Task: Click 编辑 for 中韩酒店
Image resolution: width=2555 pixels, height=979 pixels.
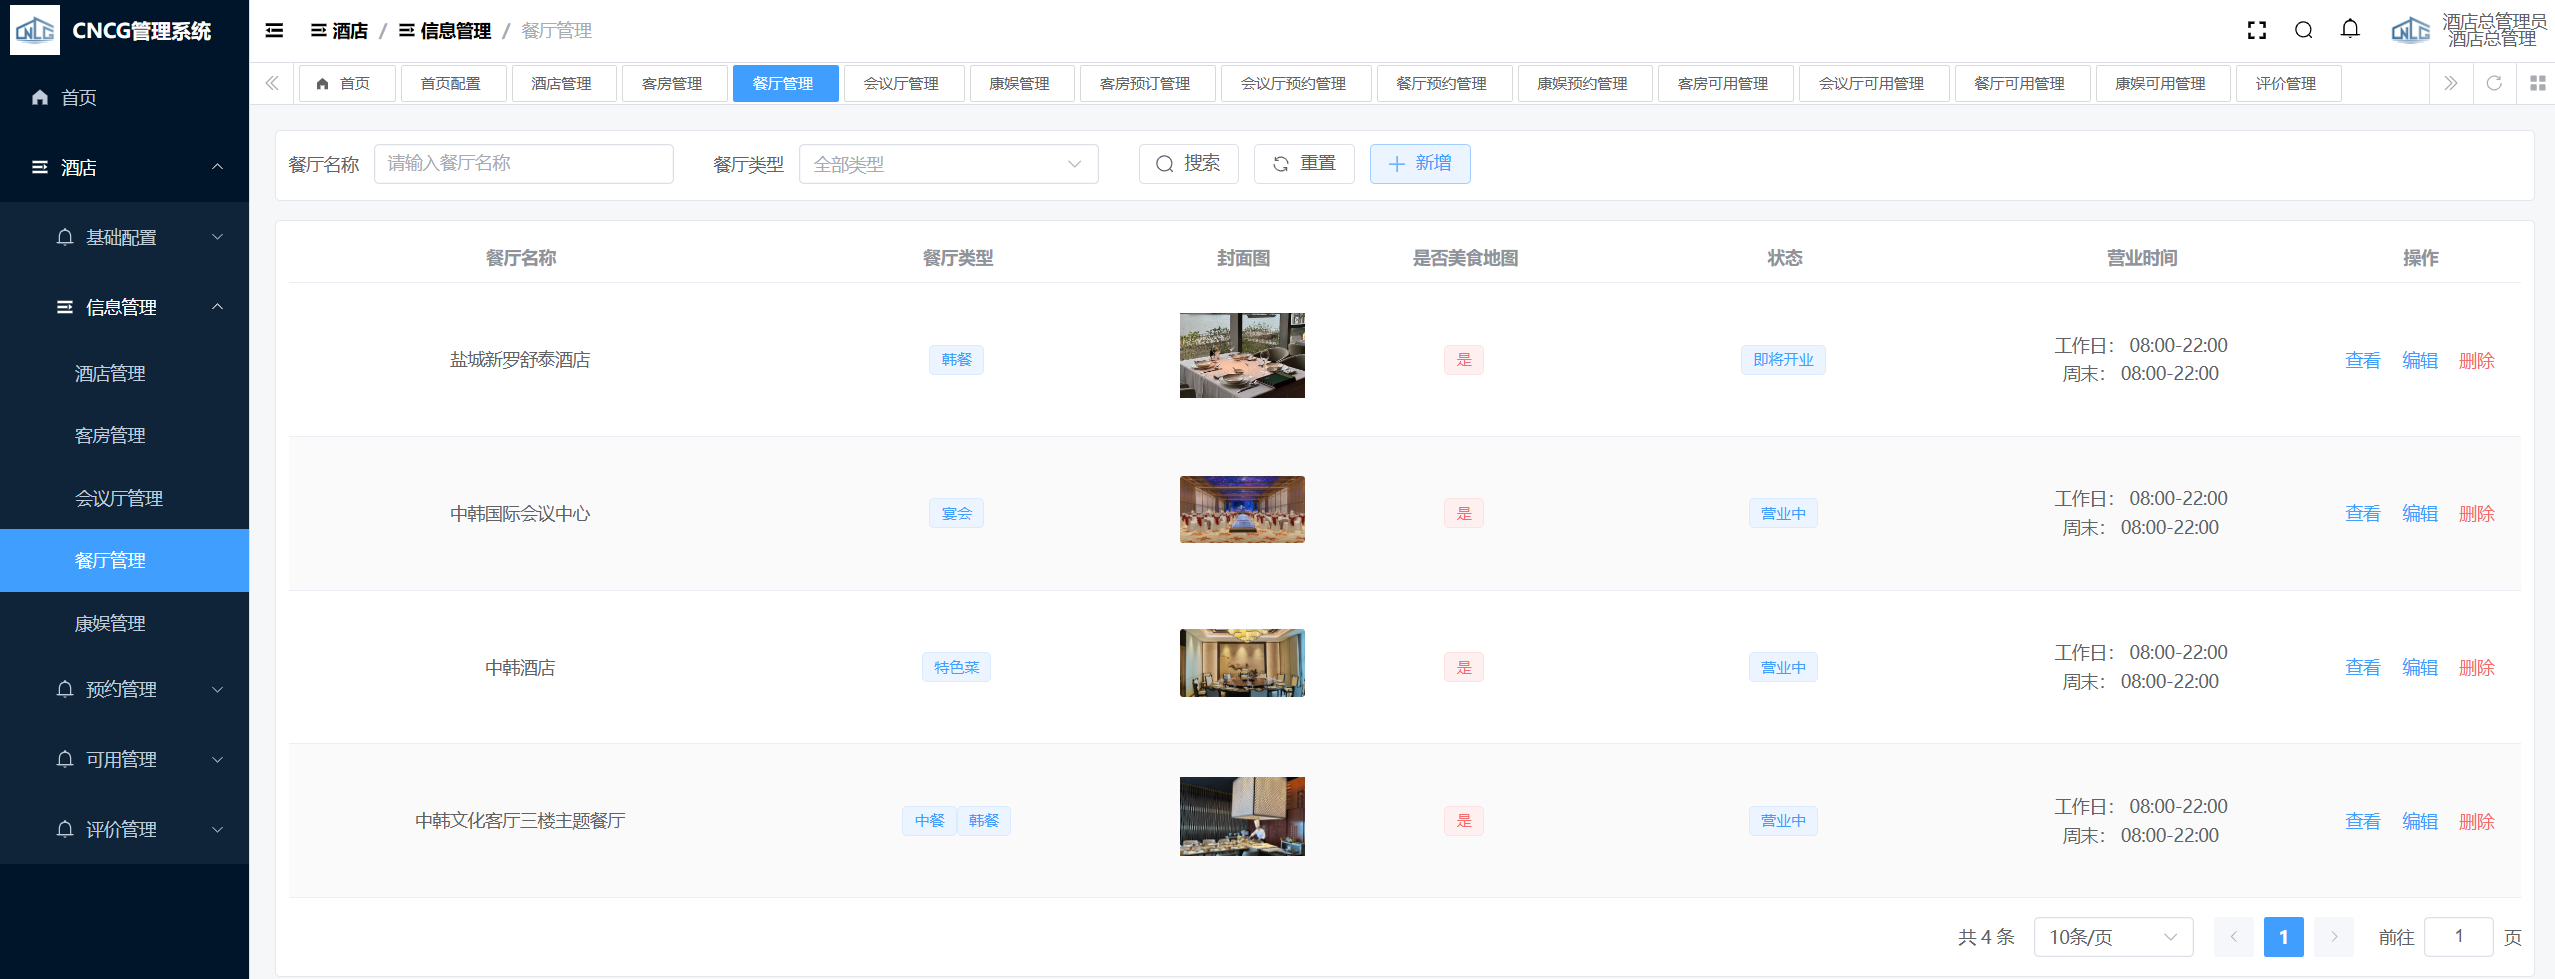Action: click(x=2419, y=668)
